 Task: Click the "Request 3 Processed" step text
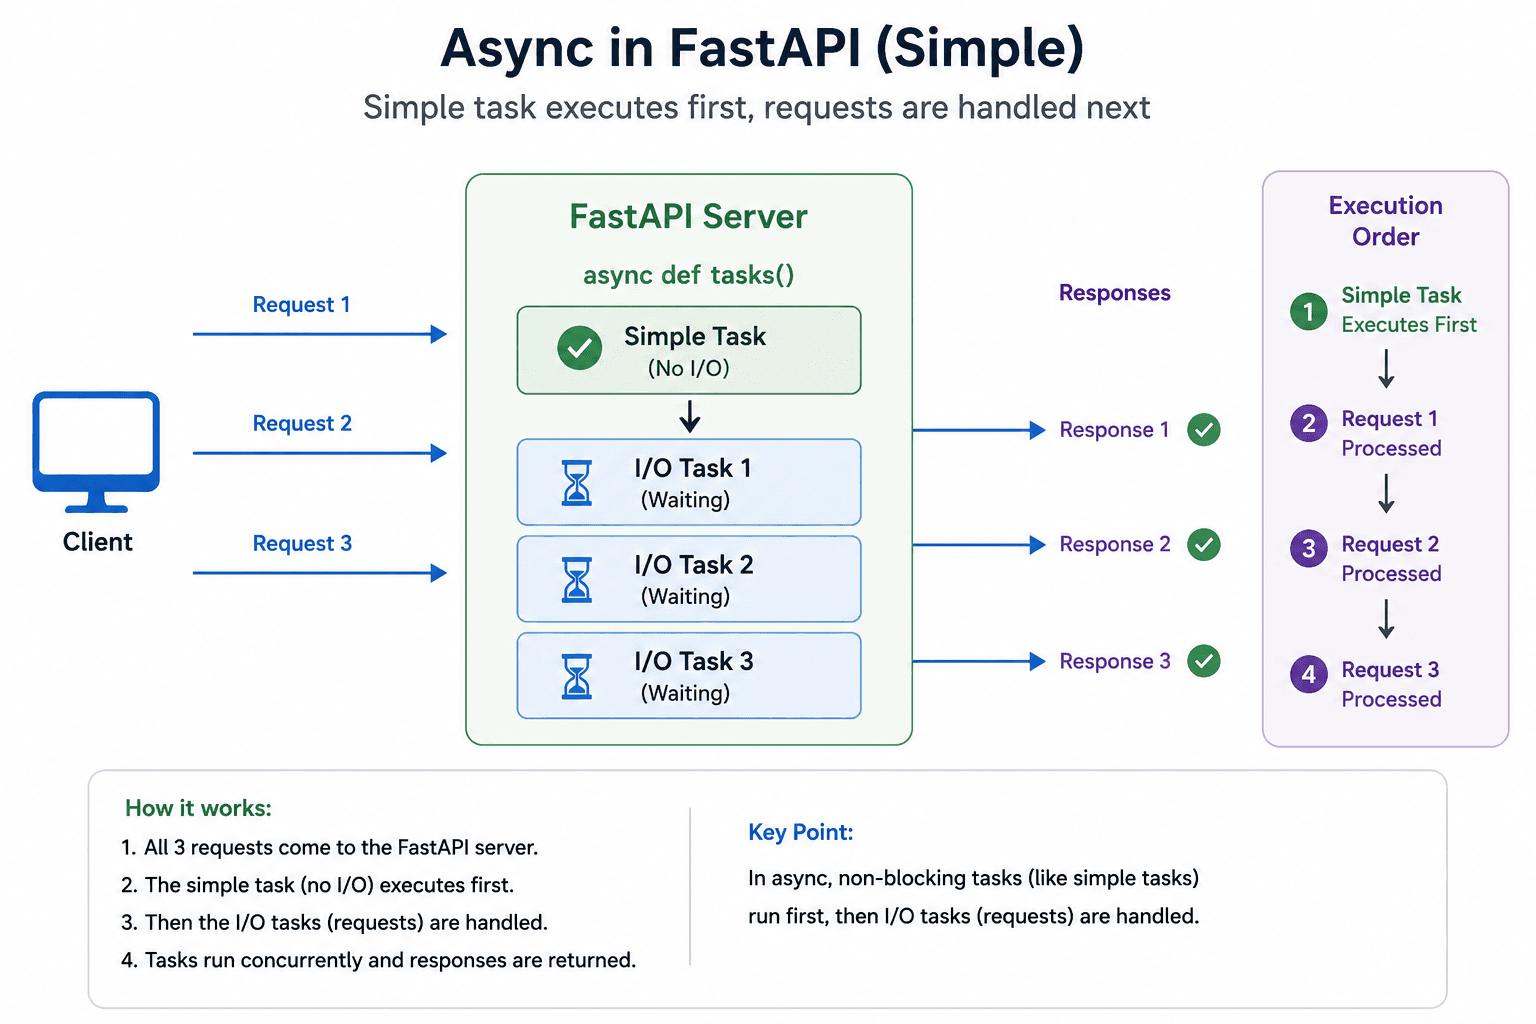[1392, 684]
